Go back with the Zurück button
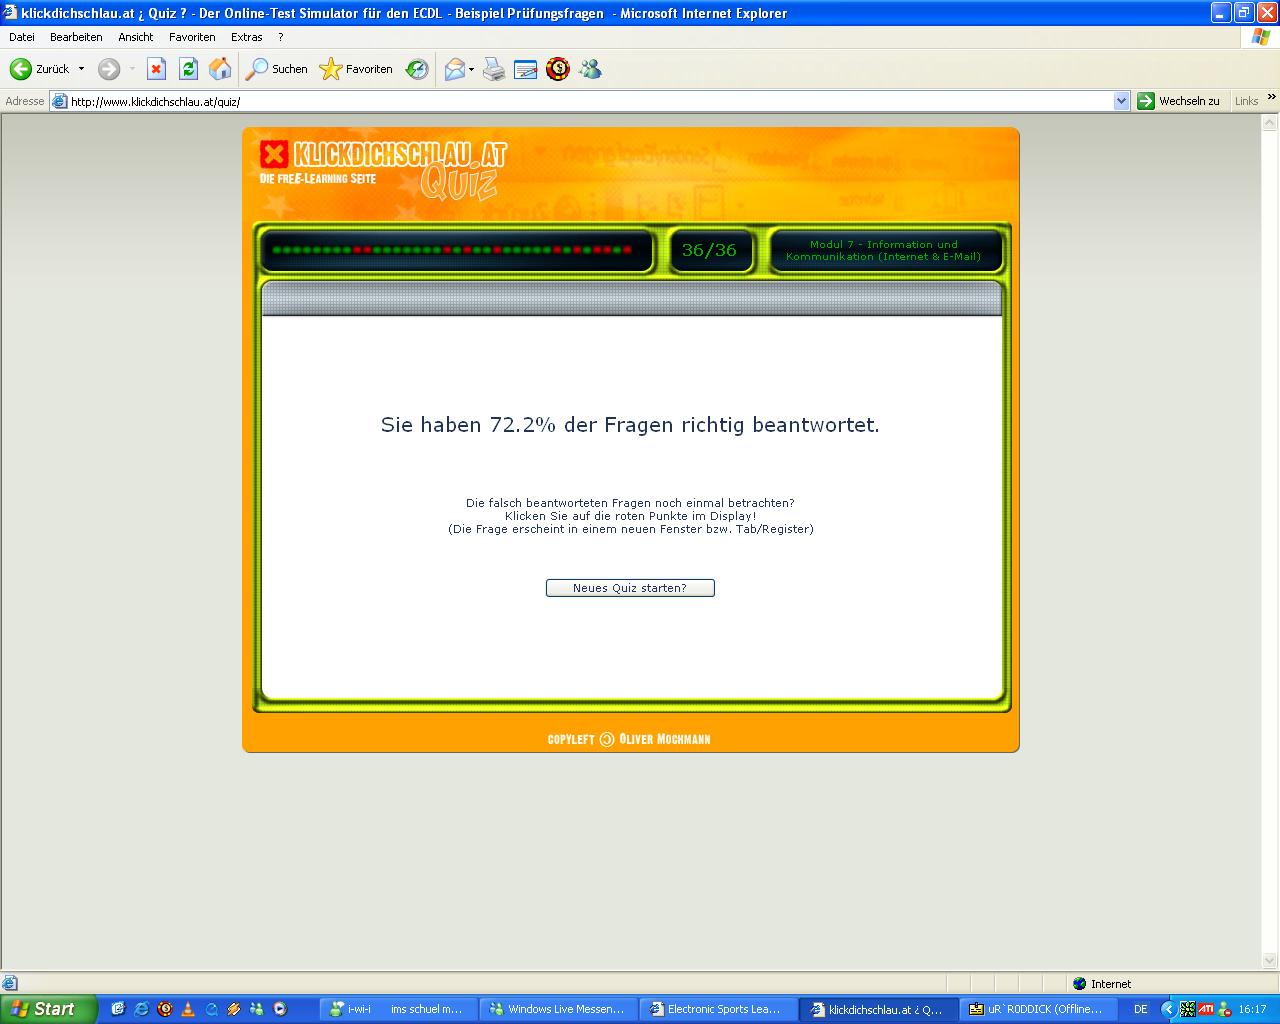Screen dimensions: 1280x1024 tap(40, 69)
